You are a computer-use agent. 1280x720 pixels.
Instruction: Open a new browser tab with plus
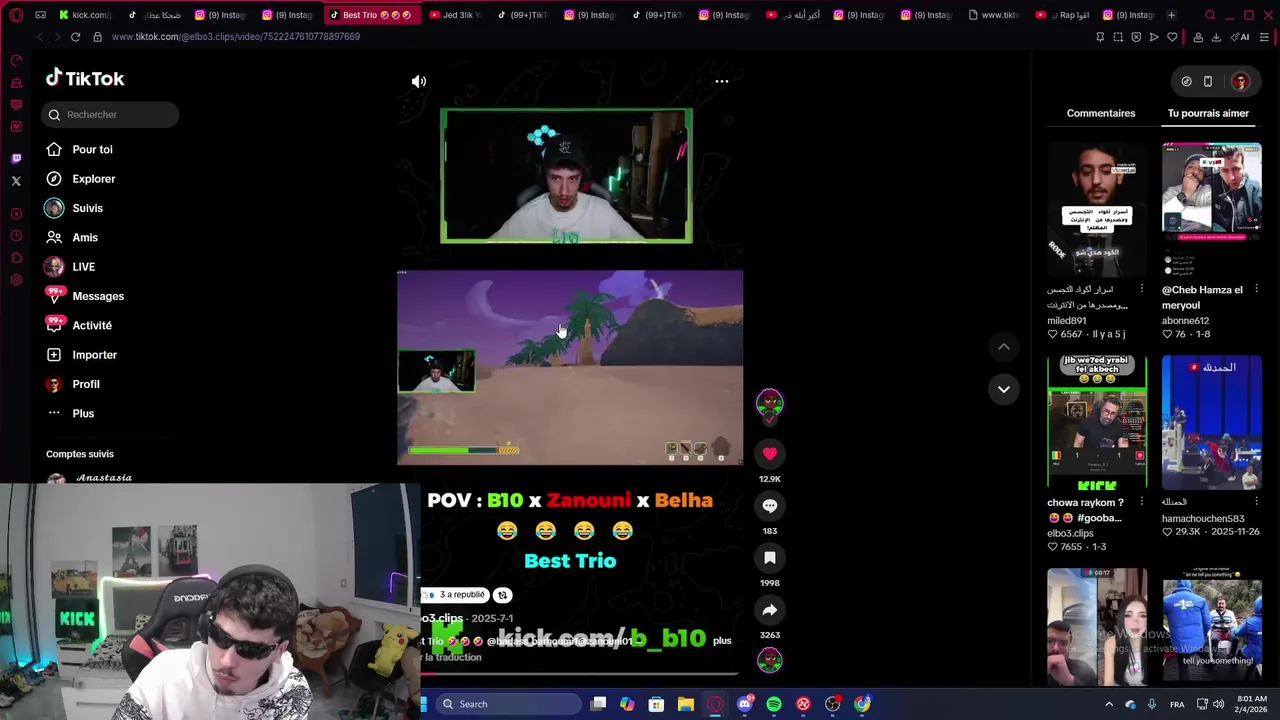[x=1171, y=15]
